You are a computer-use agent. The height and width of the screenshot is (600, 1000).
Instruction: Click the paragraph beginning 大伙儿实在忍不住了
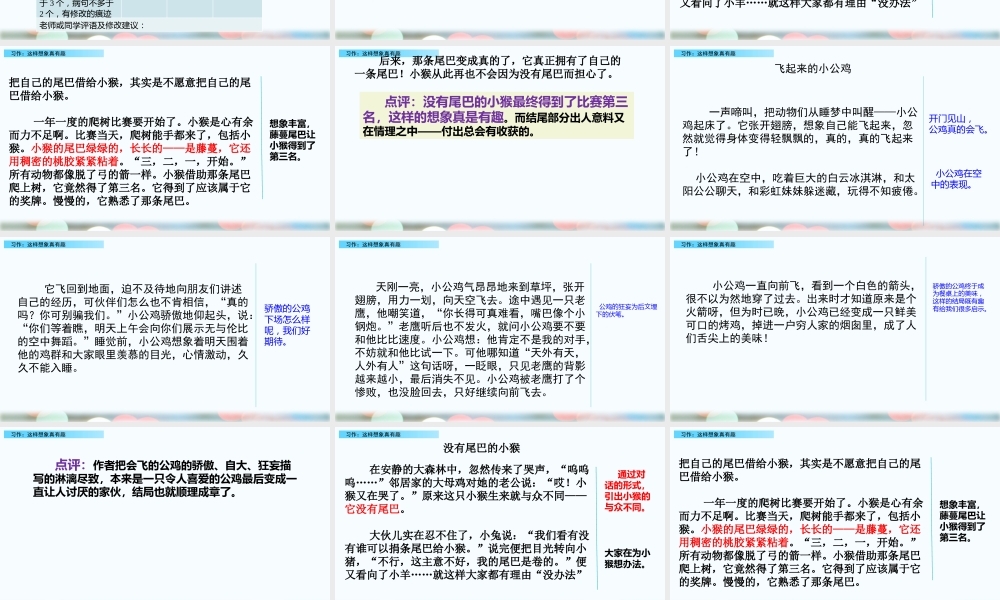point(467,555)
